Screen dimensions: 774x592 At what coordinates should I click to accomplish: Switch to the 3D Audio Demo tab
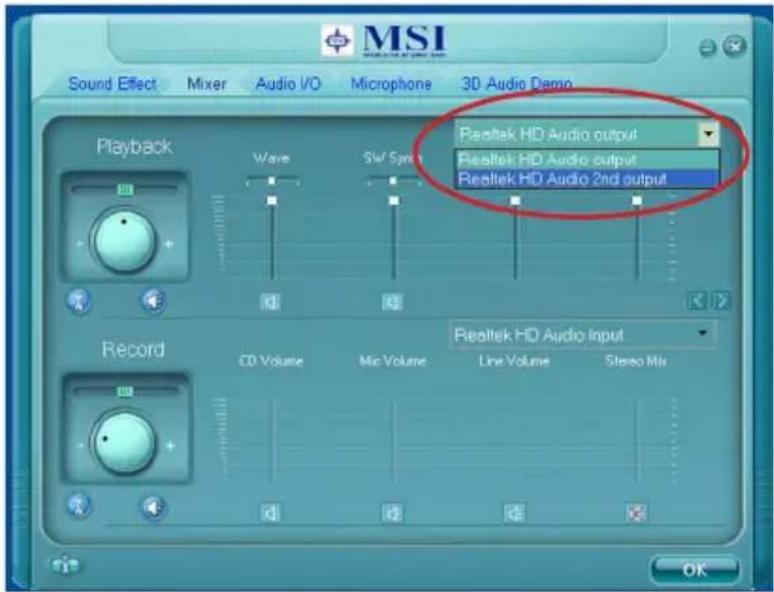[x=516, y=84]
